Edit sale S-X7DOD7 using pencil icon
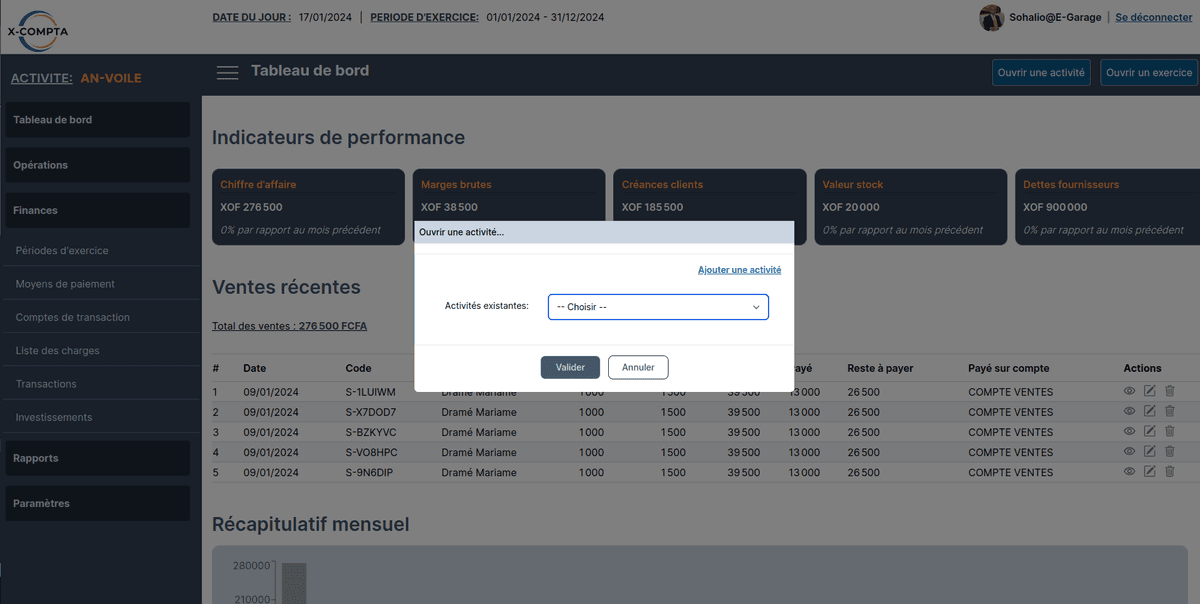1200x604 pixels. pos(1149,411)
